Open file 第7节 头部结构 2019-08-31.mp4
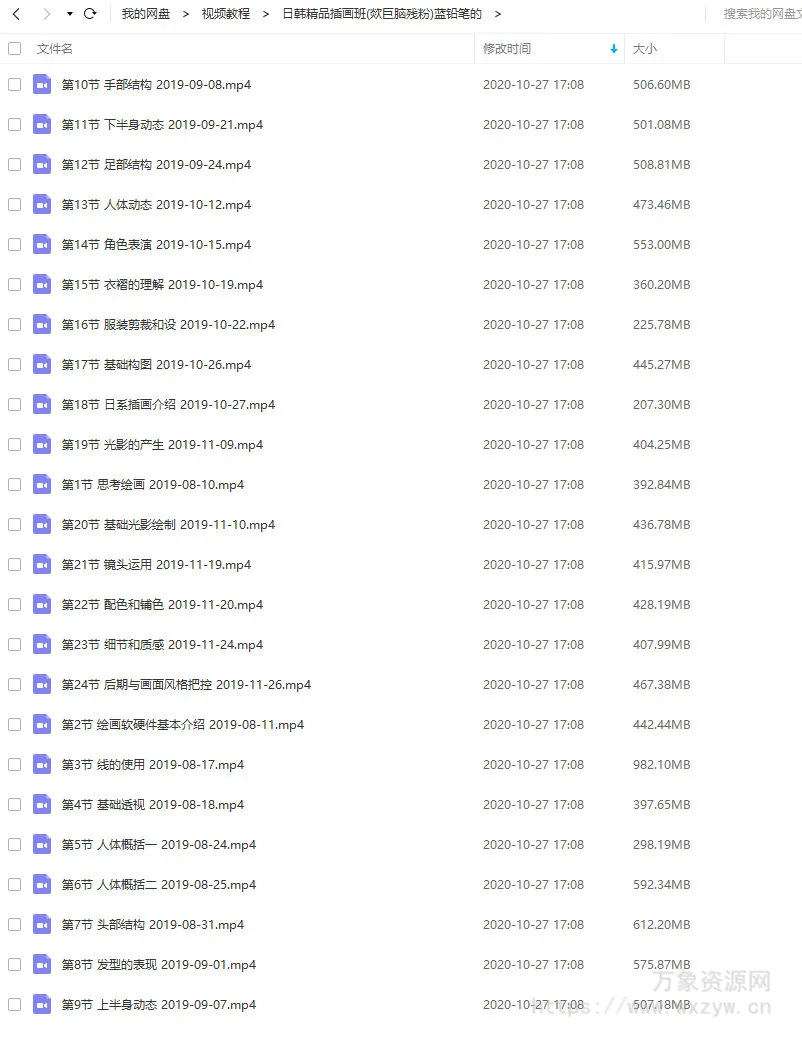This screenshot has width=802, height=1041. coord(153,924)
